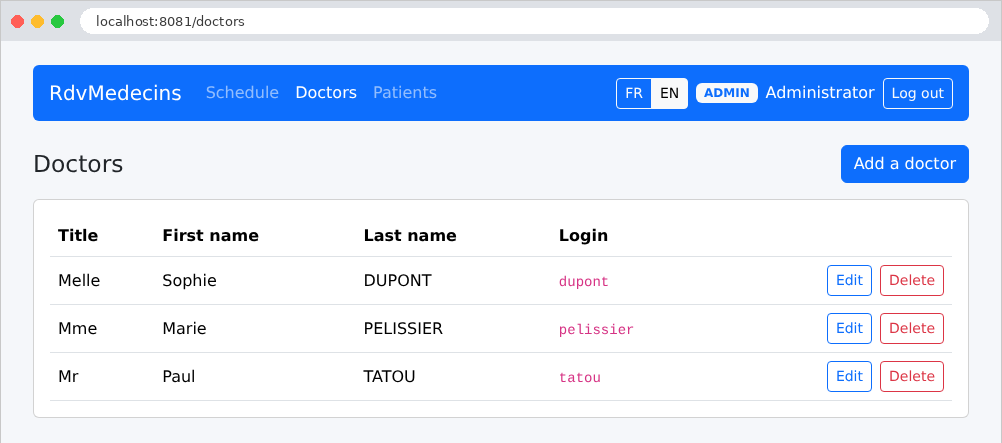Viewport: 1002px width, 443px height.
Task: Edit Marie PELISSIER's record
Action: [x=849, y=329]
